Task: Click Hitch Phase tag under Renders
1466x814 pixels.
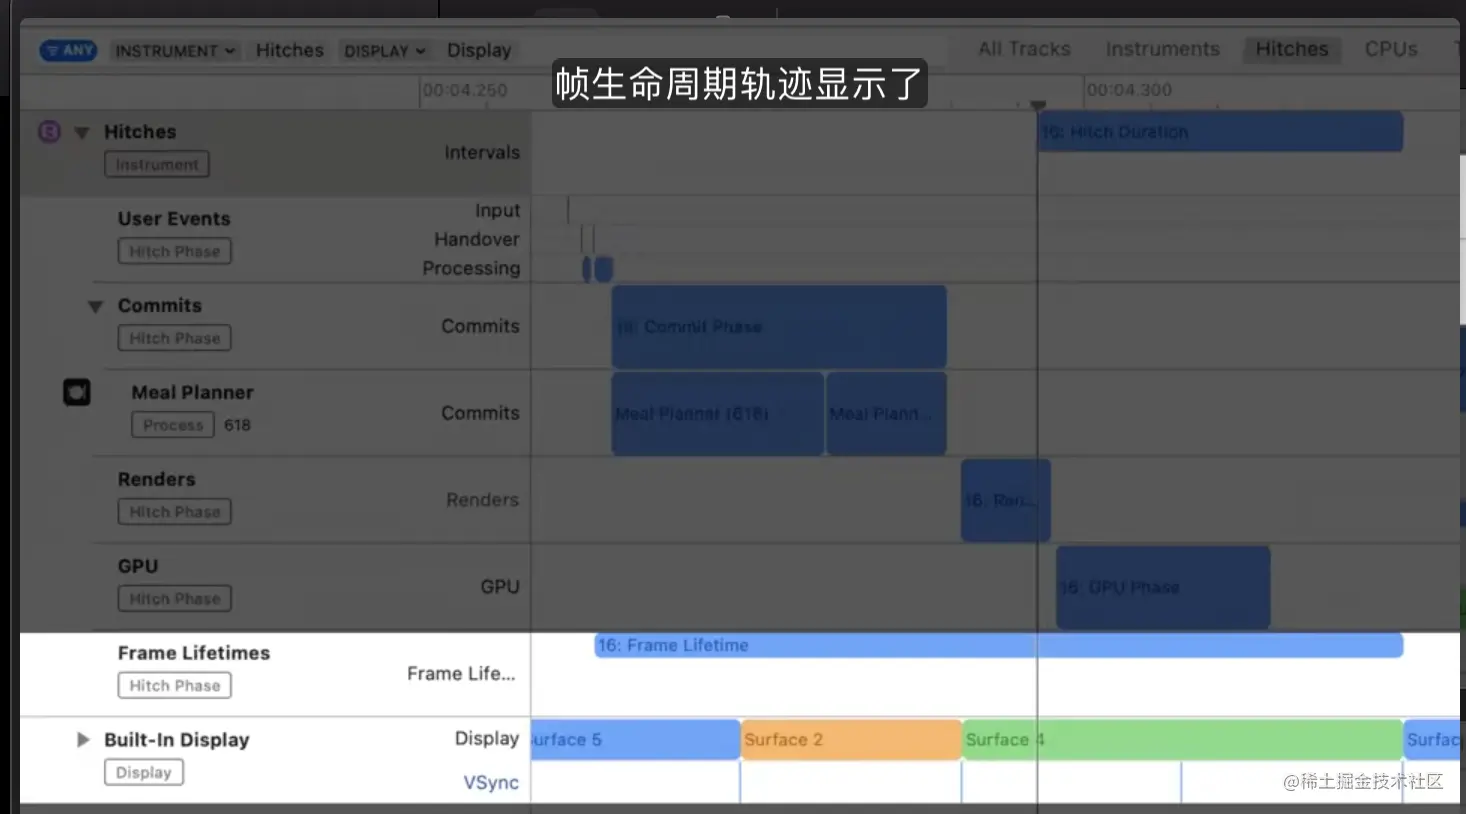Action: click(x=175, y=512)
